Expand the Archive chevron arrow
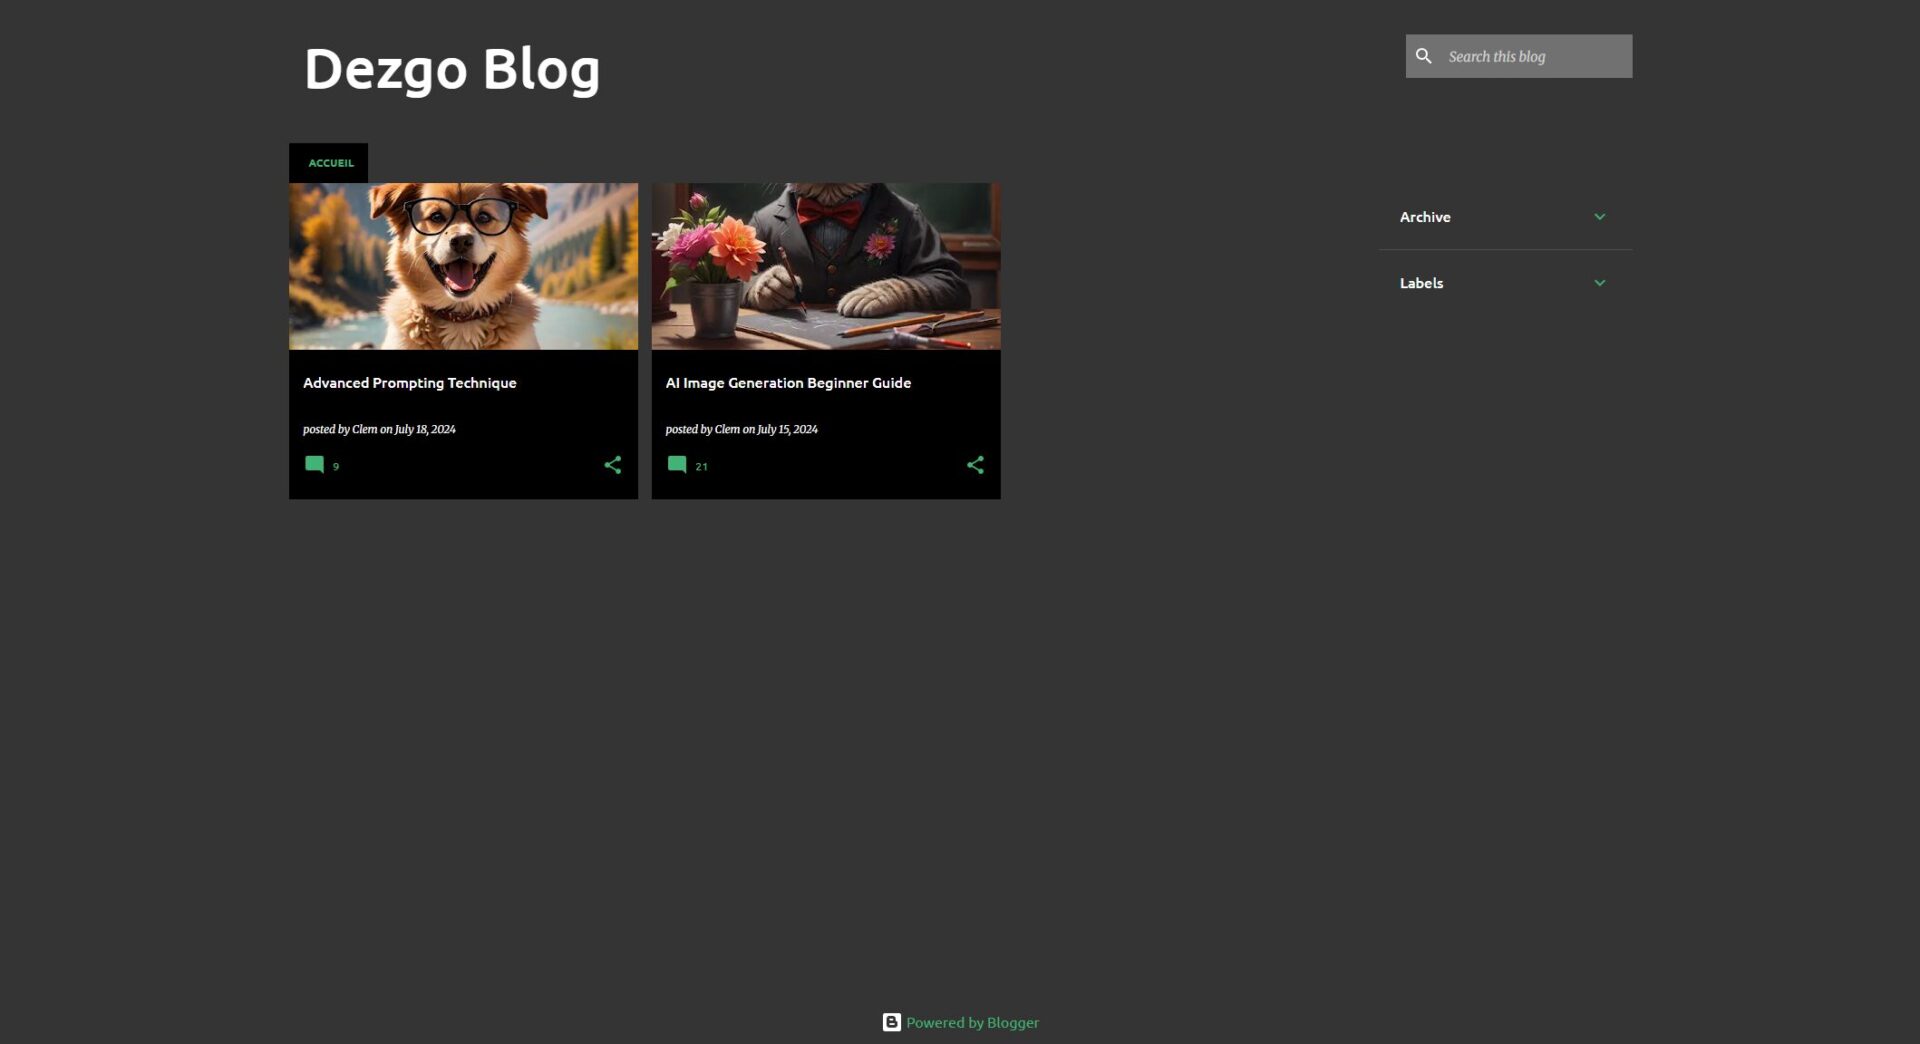 [1599, 217]
